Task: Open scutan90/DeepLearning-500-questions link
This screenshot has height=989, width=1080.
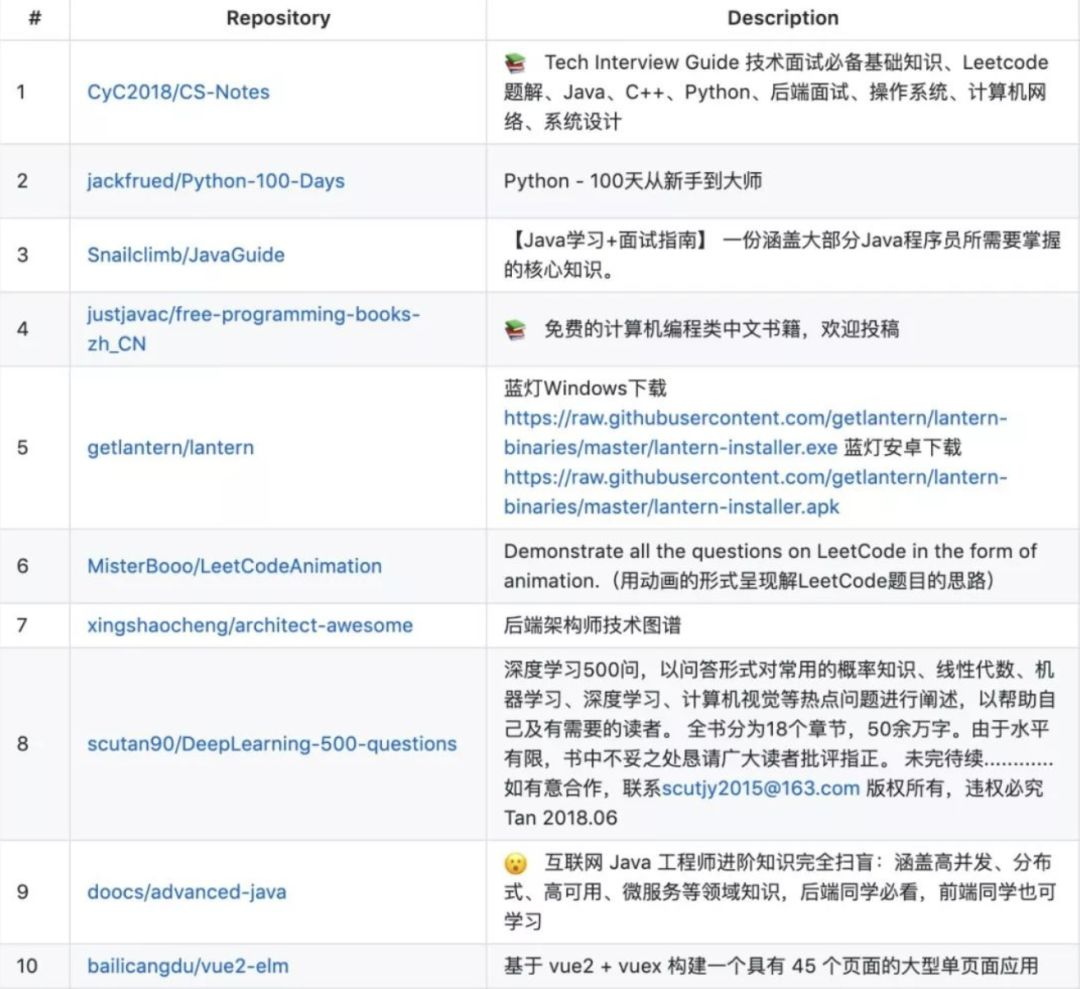Action: point(272,744)
